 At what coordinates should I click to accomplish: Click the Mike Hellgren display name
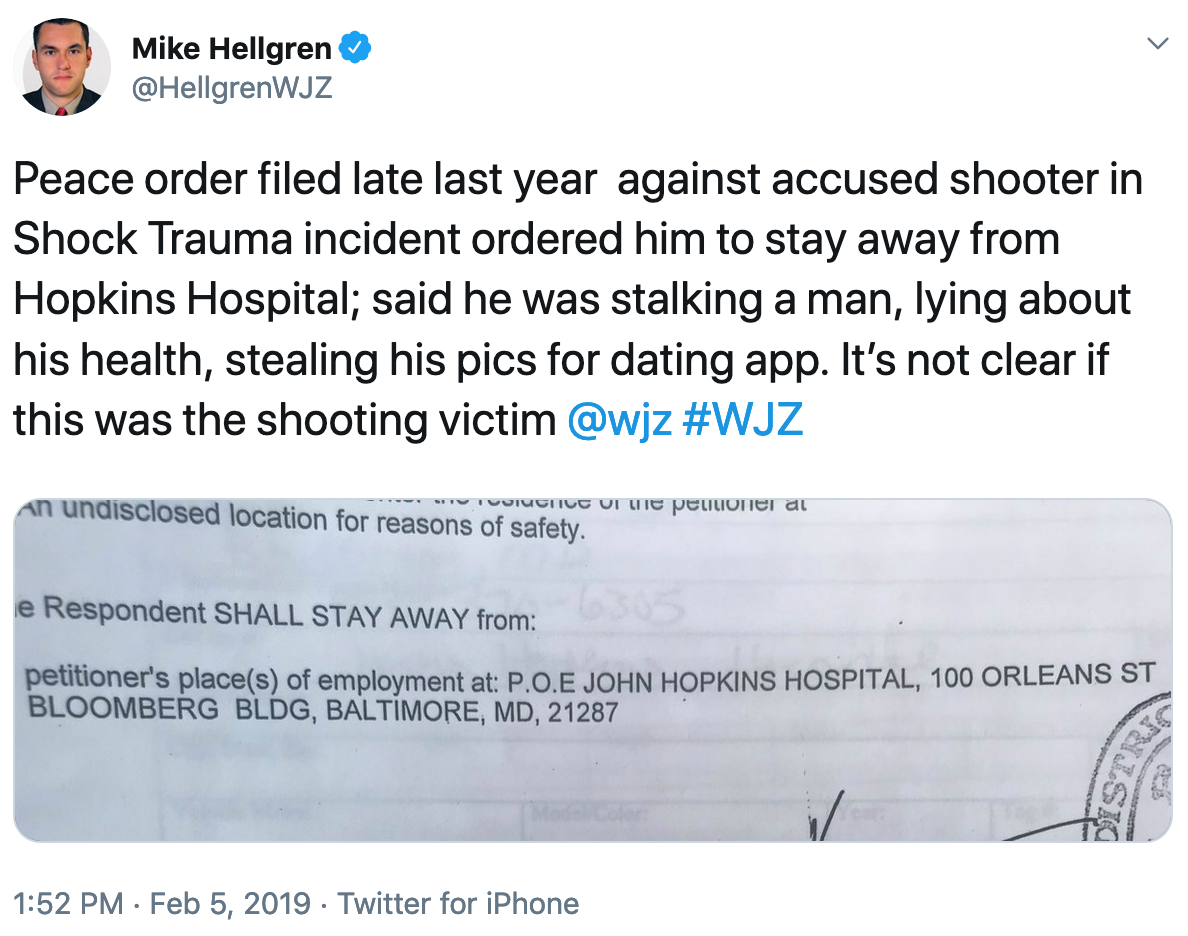(x=234, y=48)
